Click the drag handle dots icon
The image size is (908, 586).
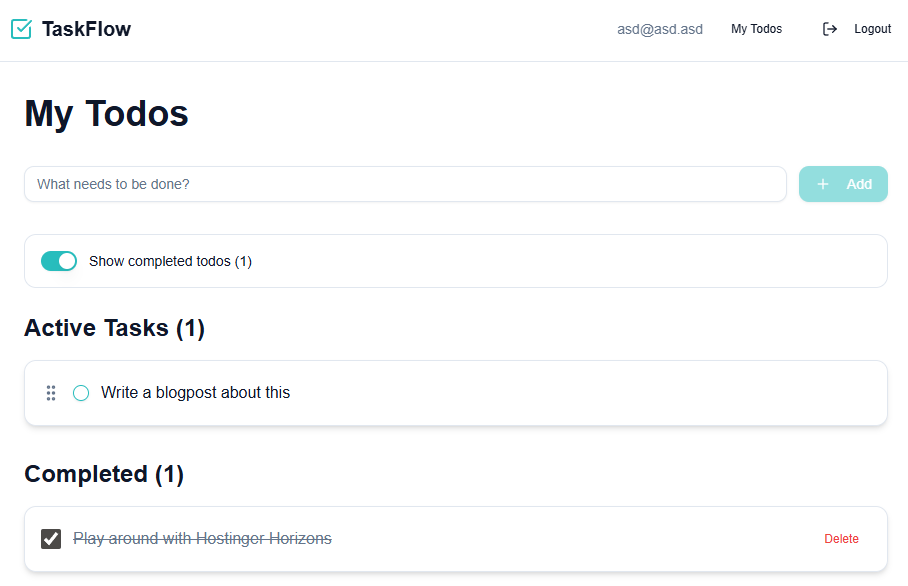(51, 393)
